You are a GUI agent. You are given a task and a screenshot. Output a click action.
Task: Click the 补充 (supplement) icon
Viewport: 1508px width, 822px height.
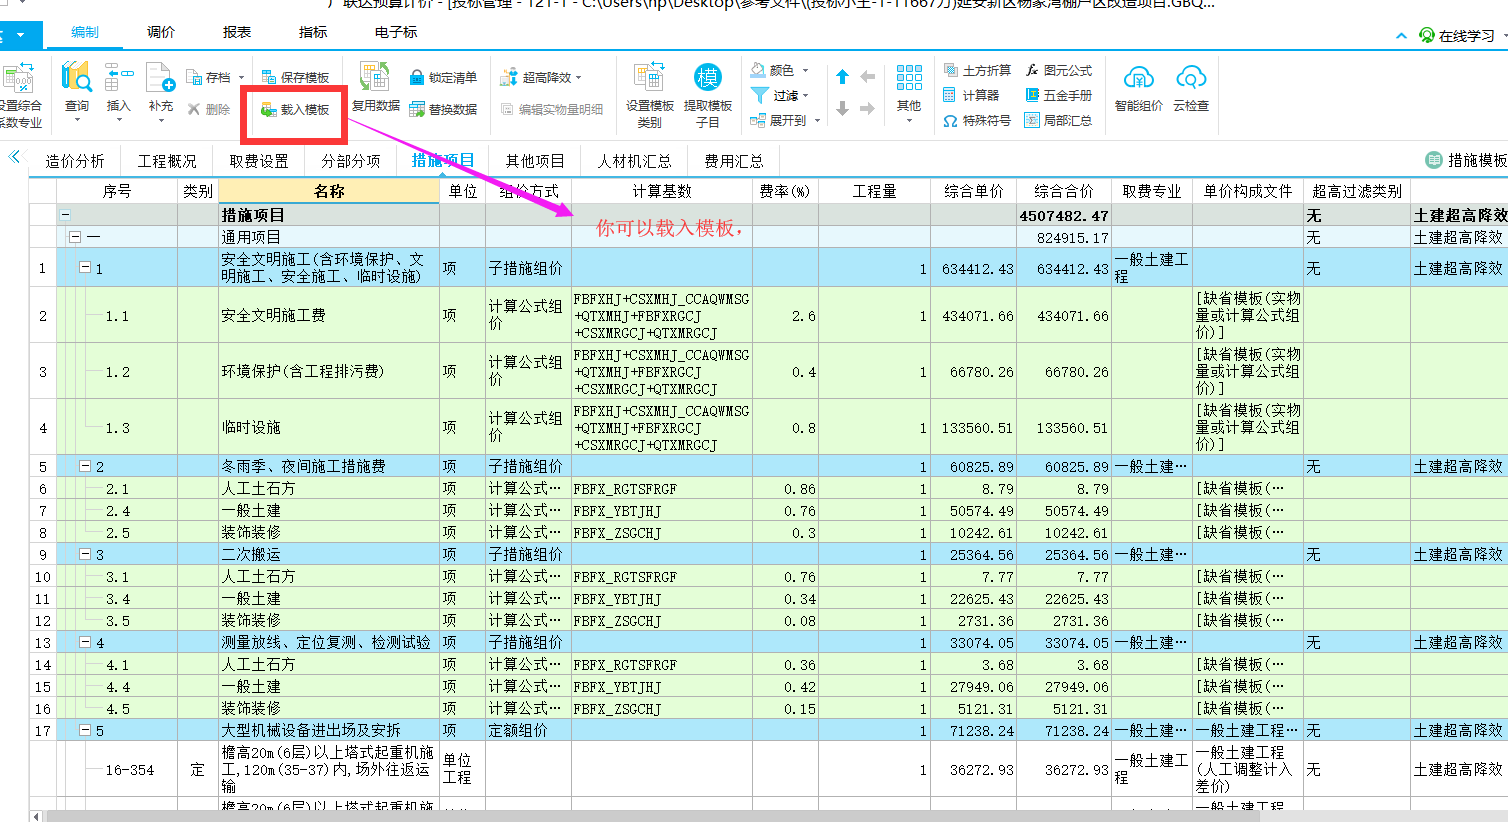tap(160, 78)
